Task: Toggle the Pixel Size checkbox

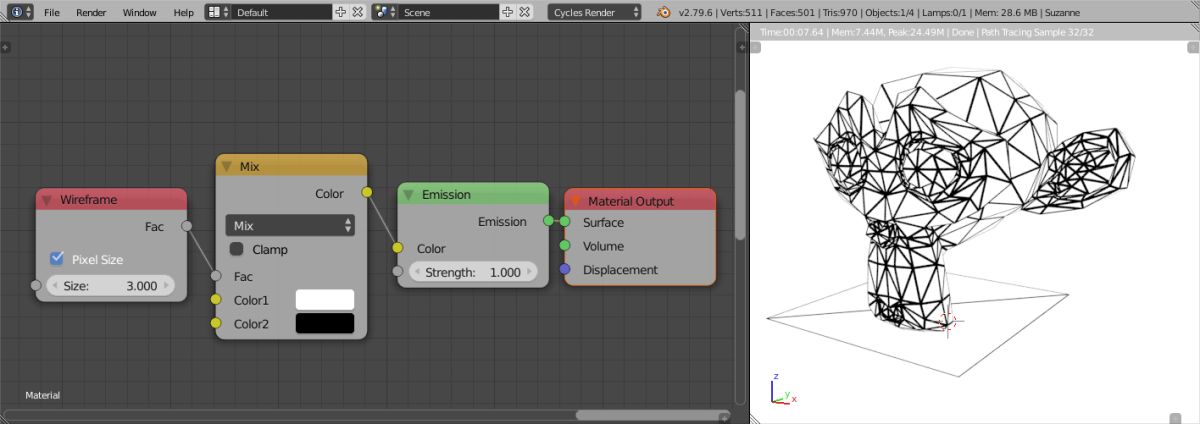Action: (x=57, y=259)
